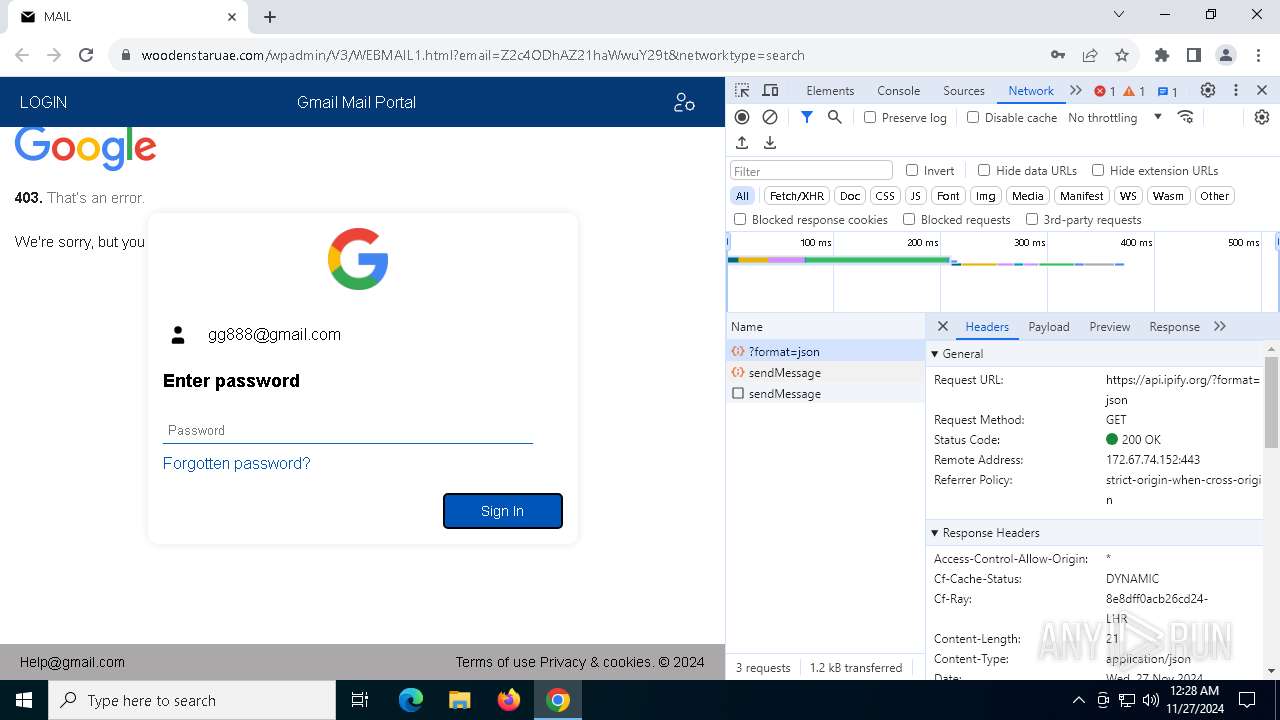The height and width of the screenshot is (720, 1280).
Task: Check the Invert filter checkbox
Action: tap(912, 170)
